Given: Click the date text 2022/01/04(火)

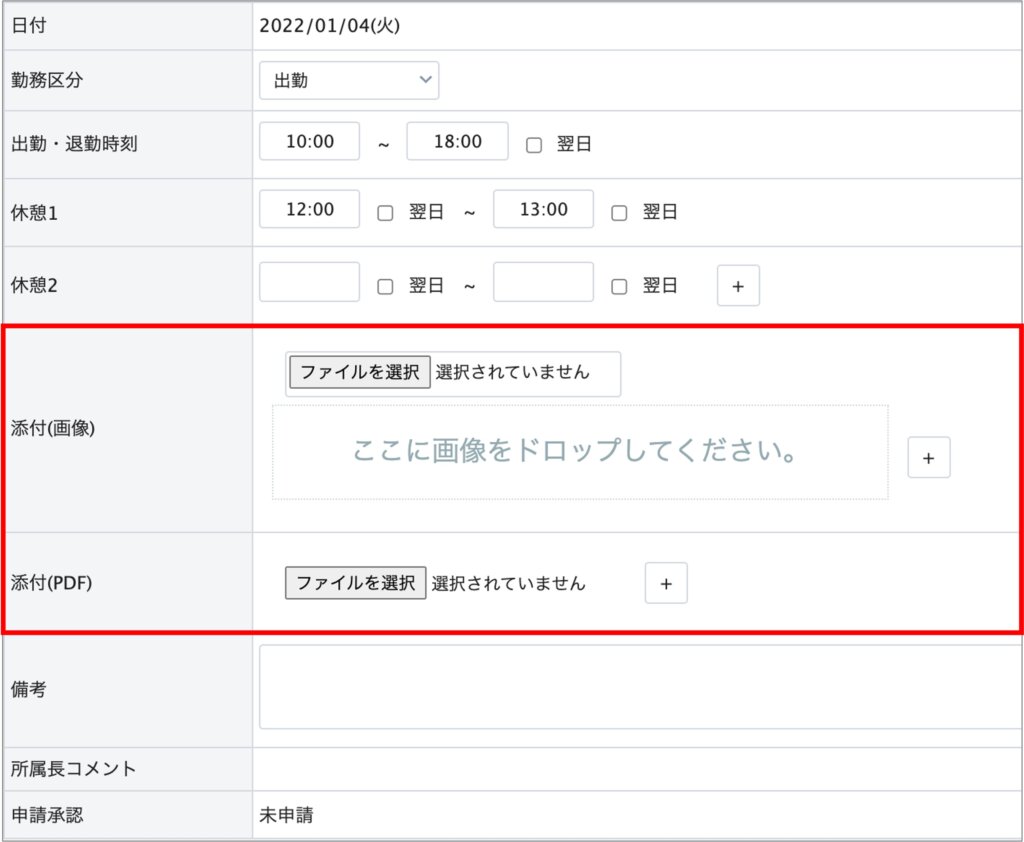Looking at the screenshot, I should (x=329, y=26).
